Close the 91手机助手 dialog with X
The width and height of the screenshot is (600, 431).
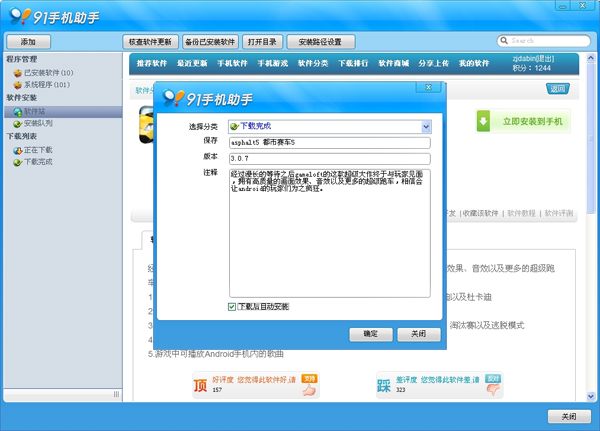(x=429, y=87)
